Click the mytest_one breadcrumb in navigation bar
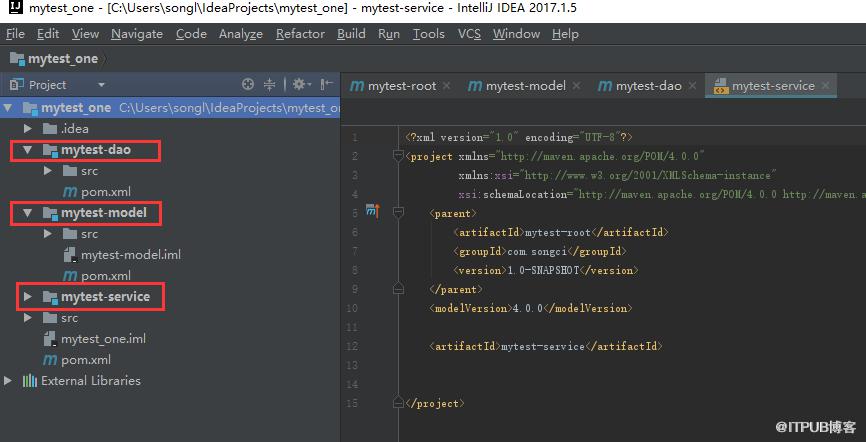Screen dimensions: 866x442 click(x=54, y=59)
